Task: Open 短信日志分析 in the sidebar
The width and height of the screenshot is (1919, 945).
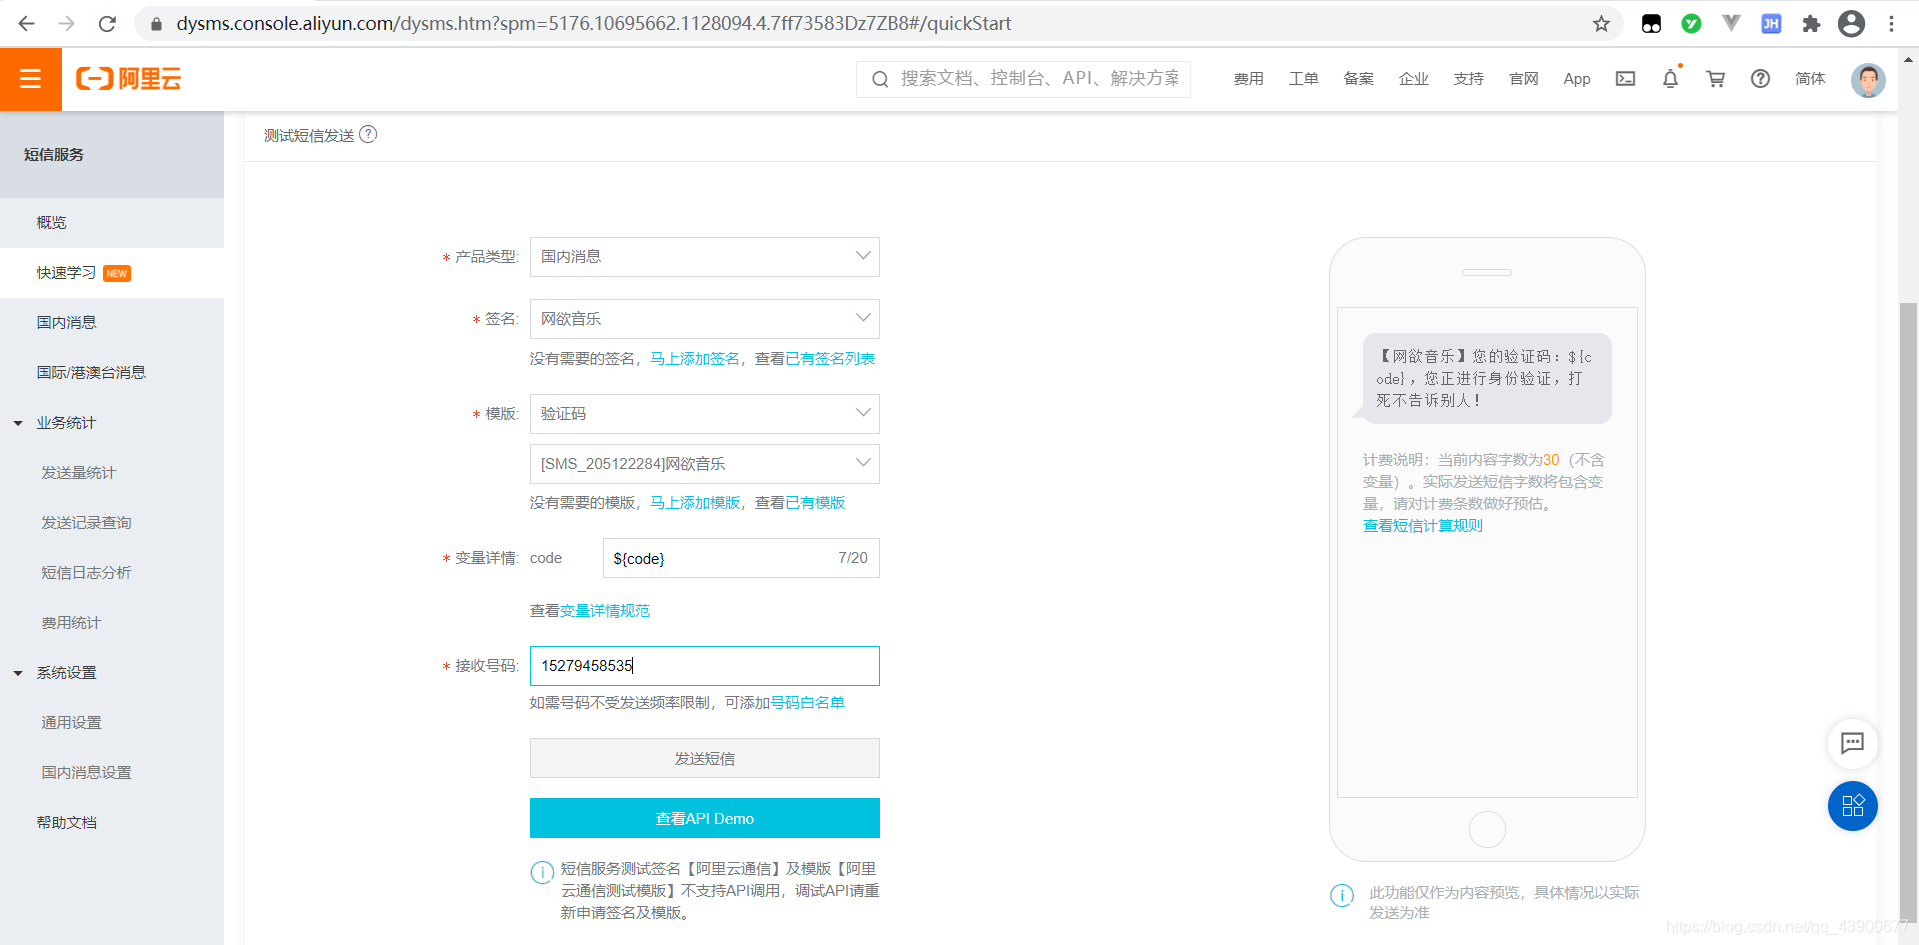Action: click(112, 573)
